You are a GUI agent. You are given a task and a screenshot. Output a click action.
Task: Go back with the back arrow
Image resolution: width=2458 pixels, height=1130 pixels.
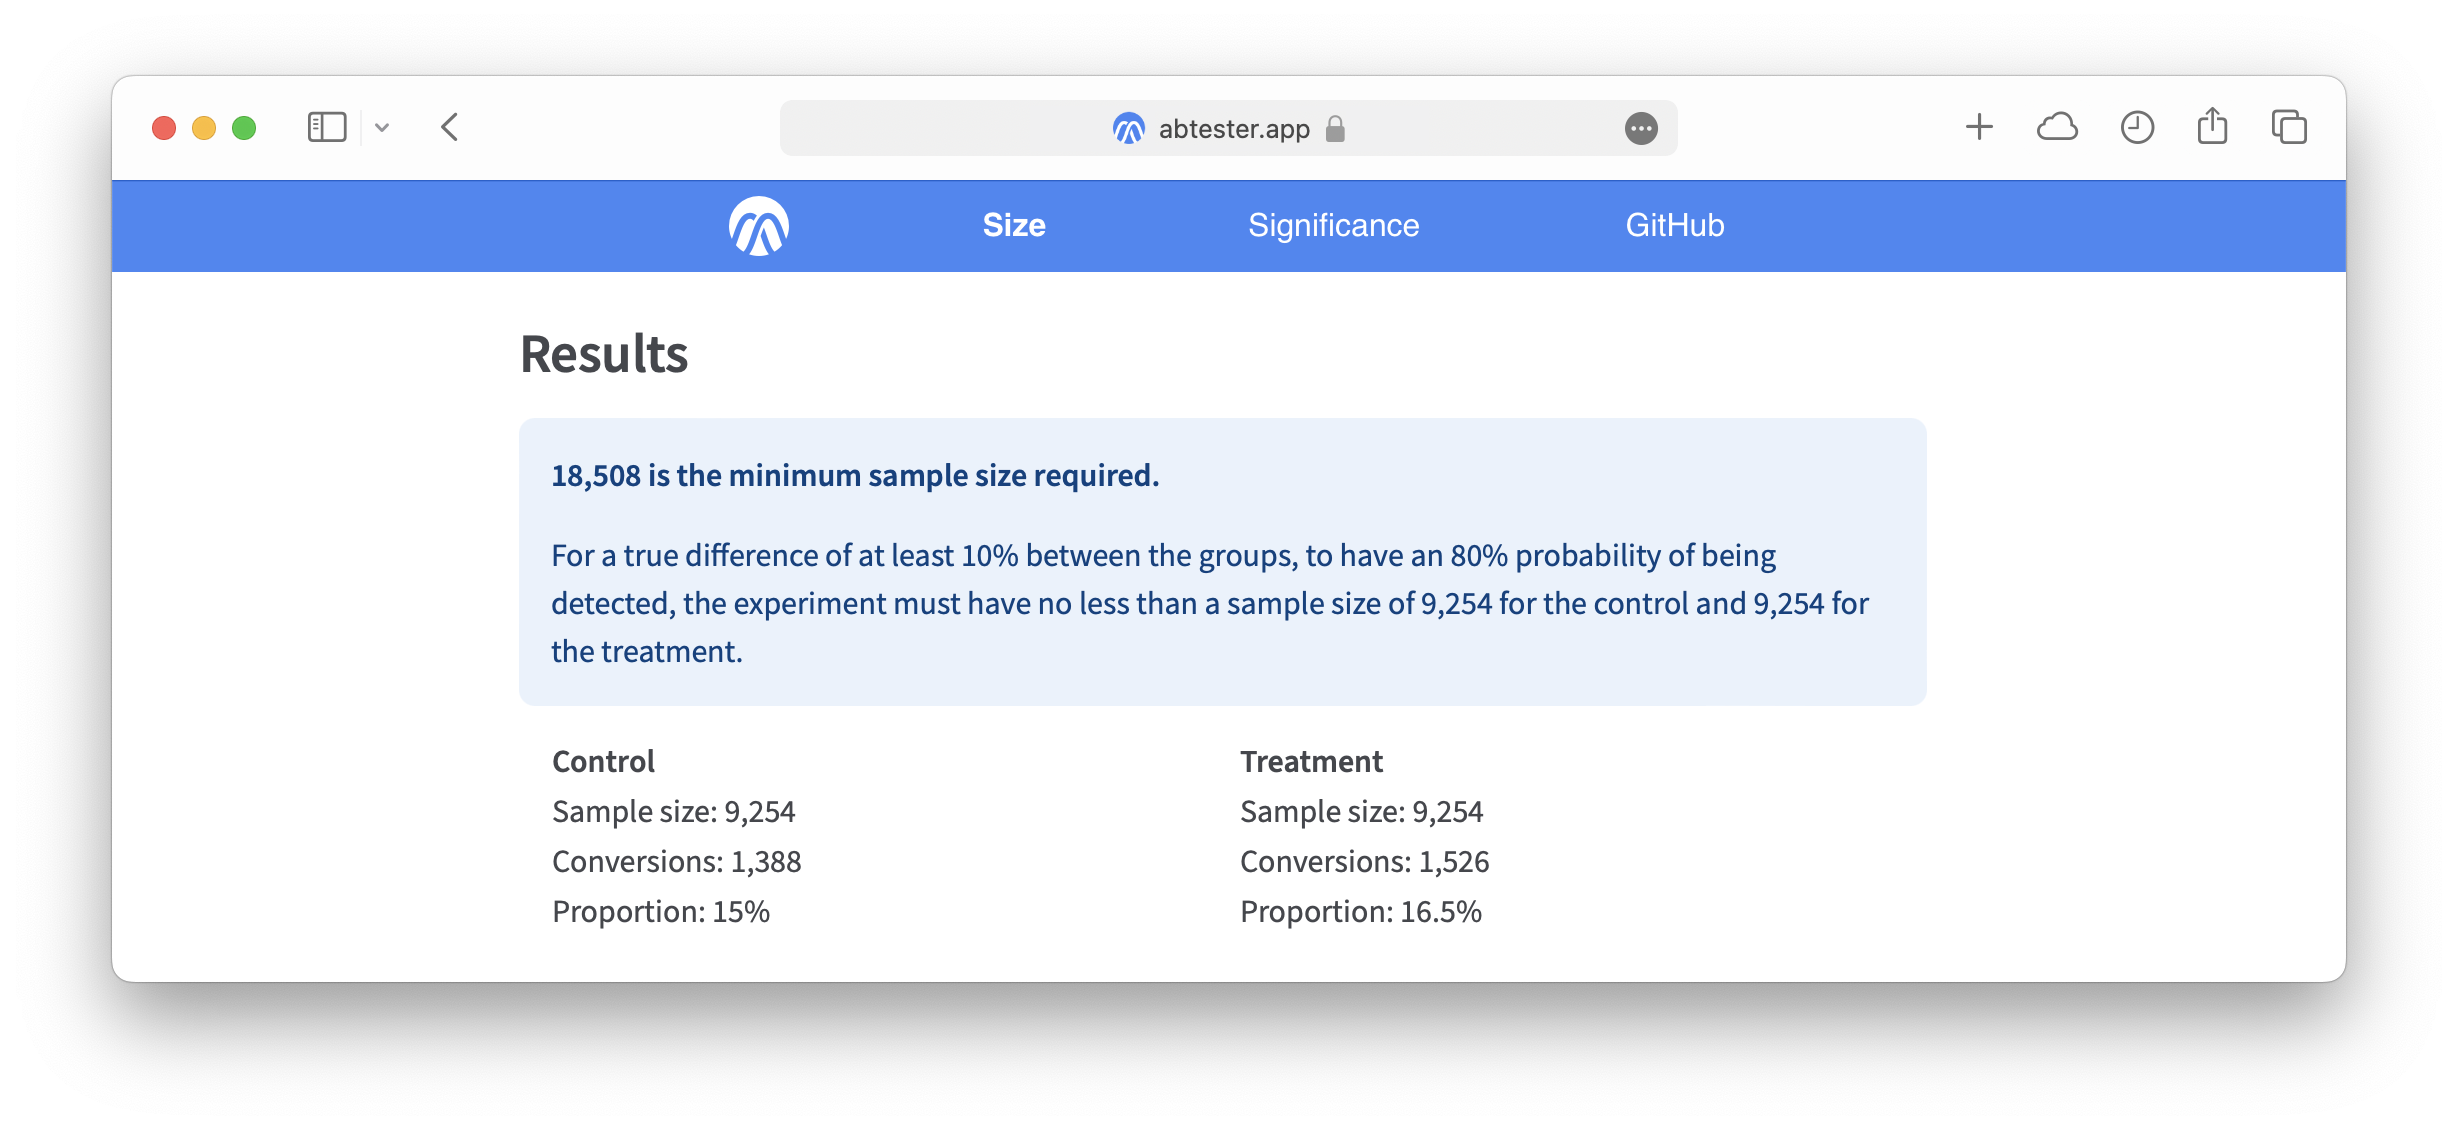point(450,127)
